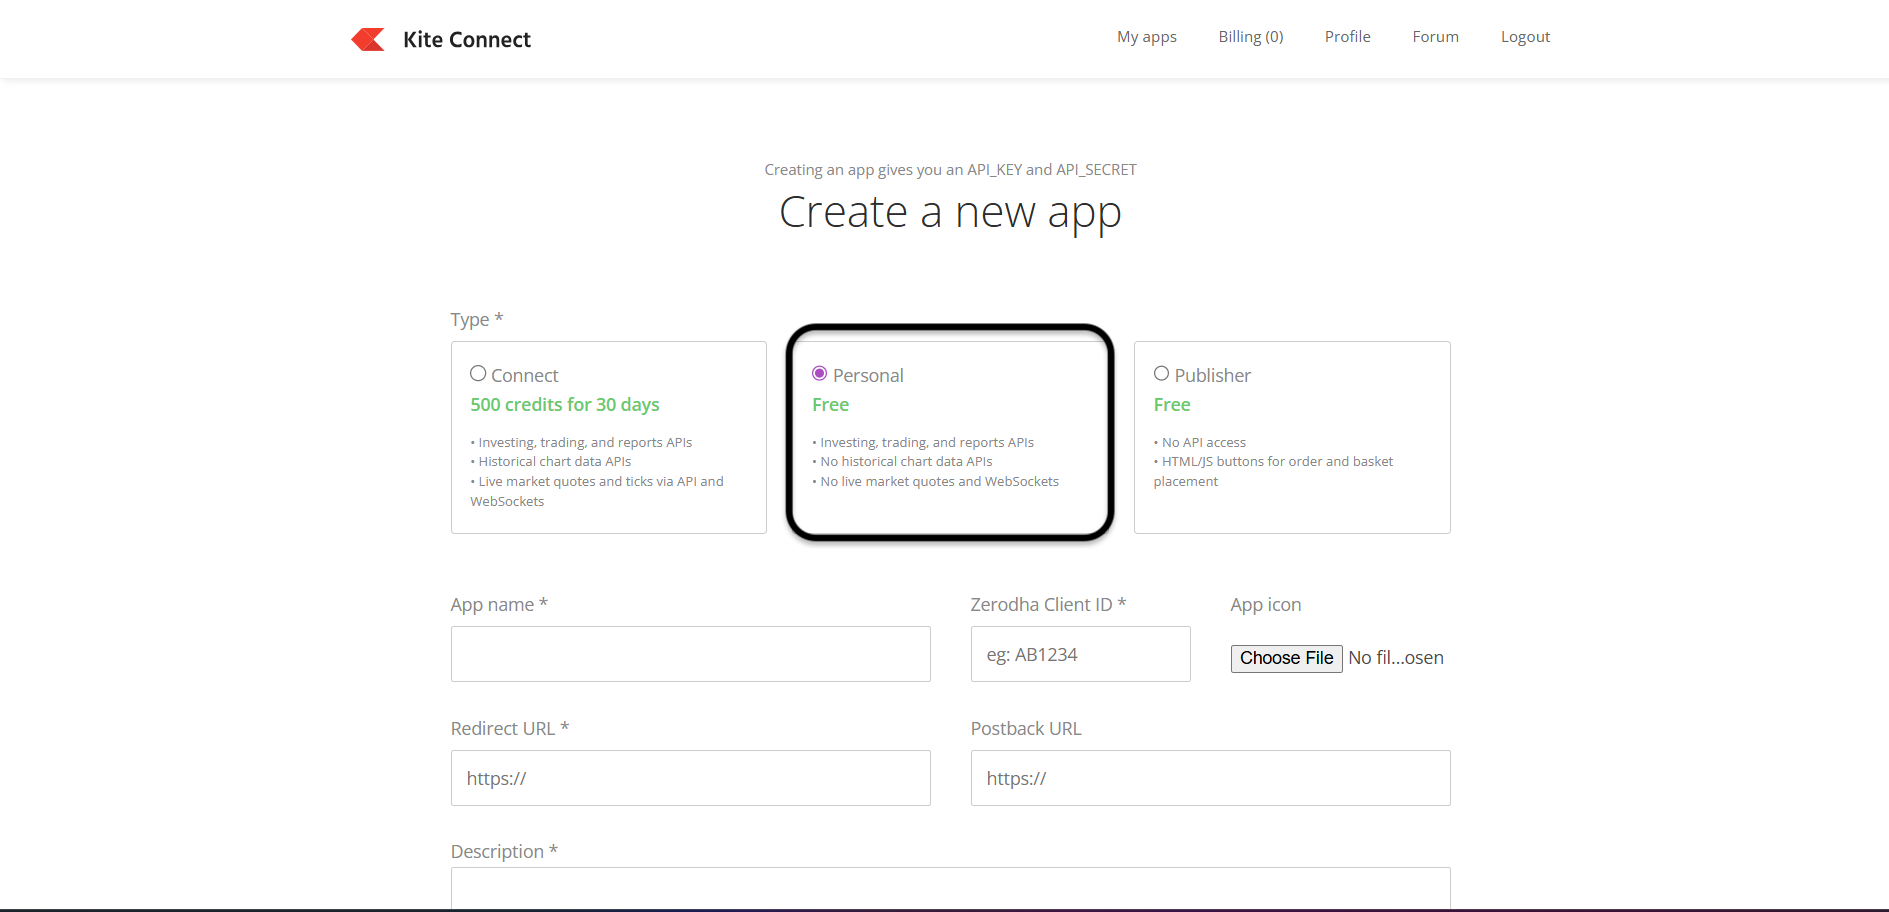Open the My apps page
Screen dimensions: 1889x912
pos(1146,37)
